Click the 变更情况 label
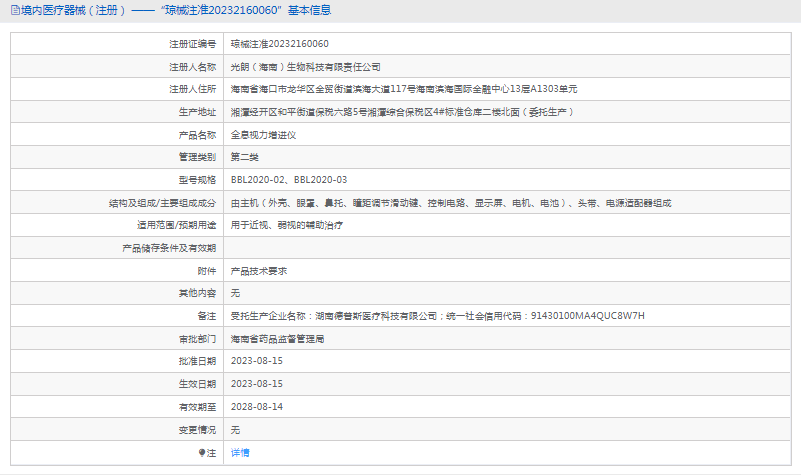The image size is (801, 475). coord(197,430)
